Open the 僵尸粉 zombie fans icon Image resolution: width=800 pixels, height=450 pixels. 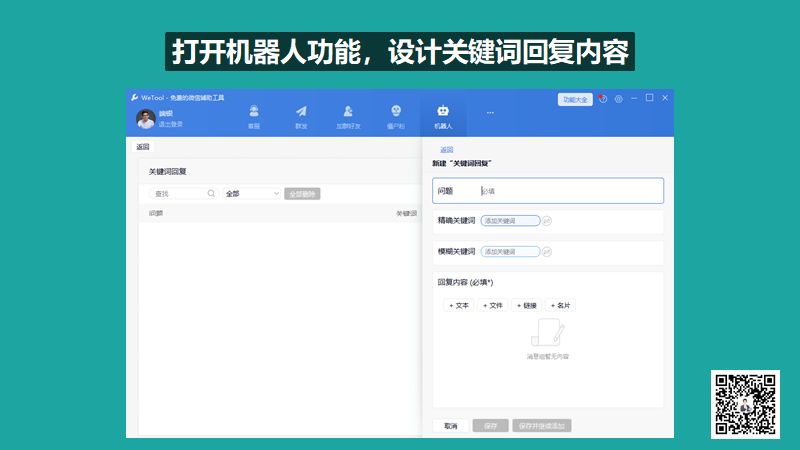pos(396,112)
